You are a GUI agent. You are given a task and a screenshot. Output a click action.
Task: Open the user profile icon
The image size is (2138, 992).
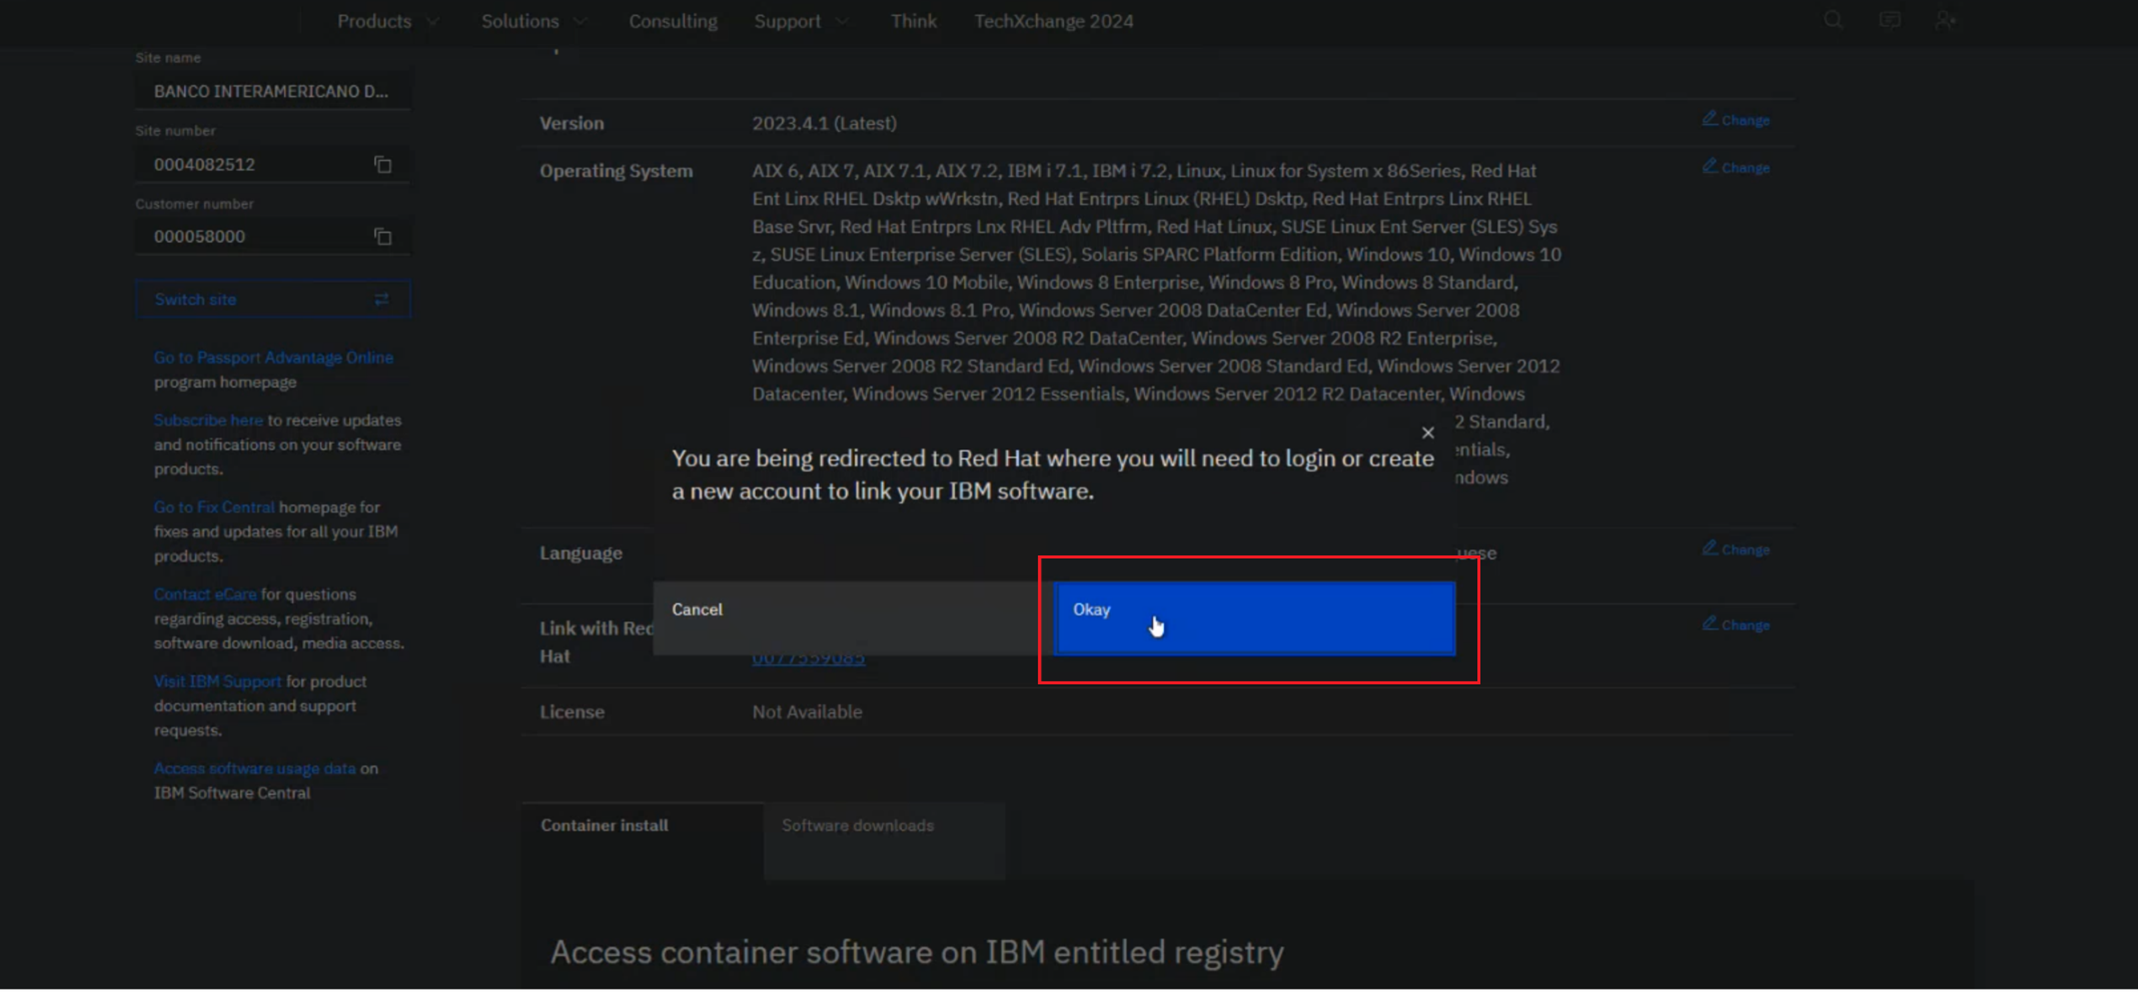click(x=1945, y=20)
